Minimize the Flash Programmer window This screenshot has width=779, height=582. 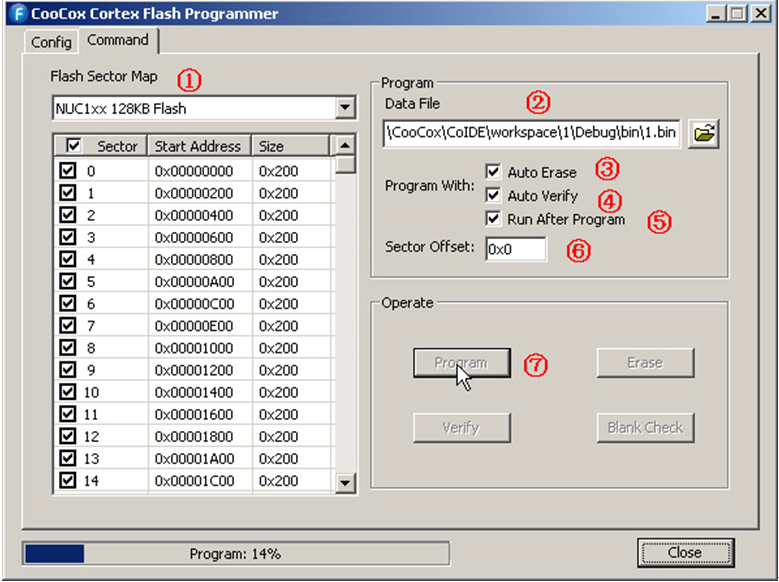pyautogui.click(x=716, y=13)
